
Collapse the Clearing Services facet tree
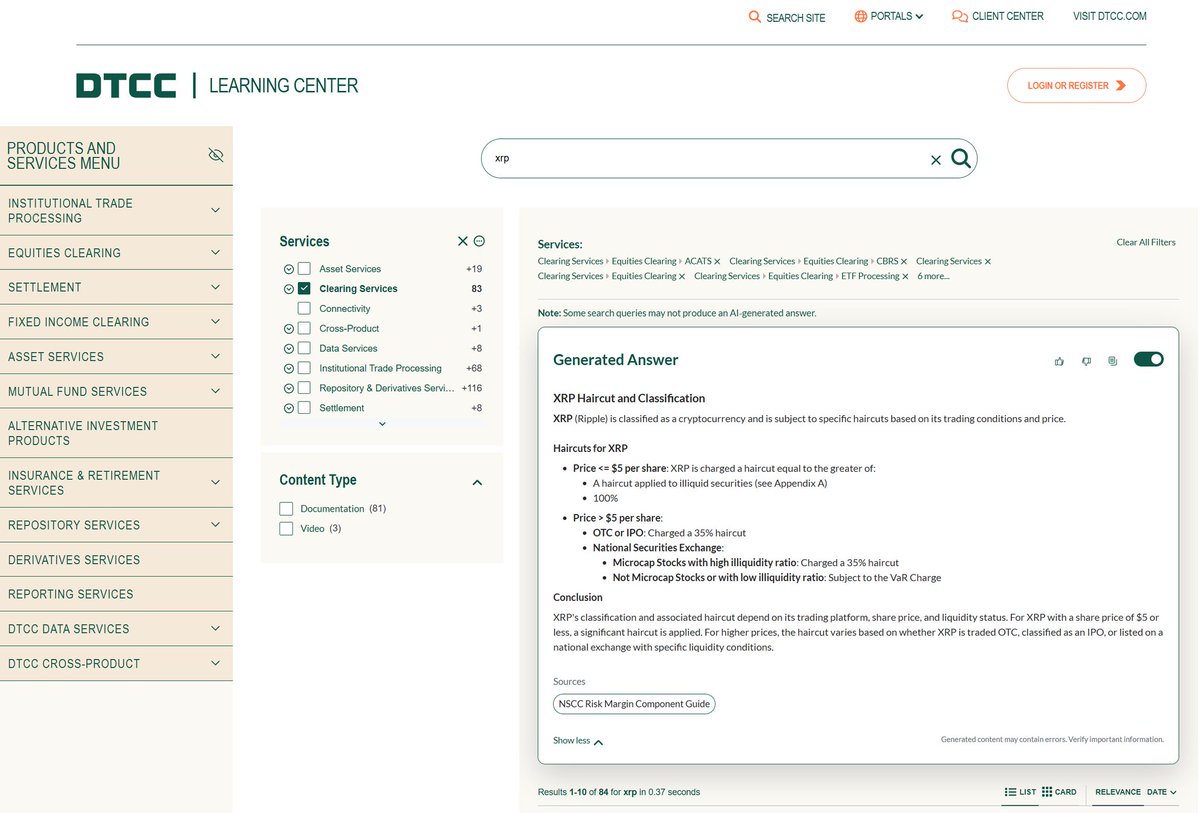click(289, 289)
